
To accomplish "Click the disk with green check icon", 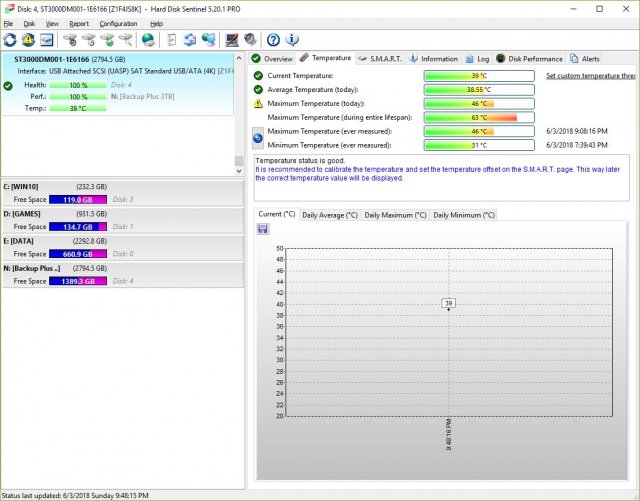I will [x=107, y=40].
